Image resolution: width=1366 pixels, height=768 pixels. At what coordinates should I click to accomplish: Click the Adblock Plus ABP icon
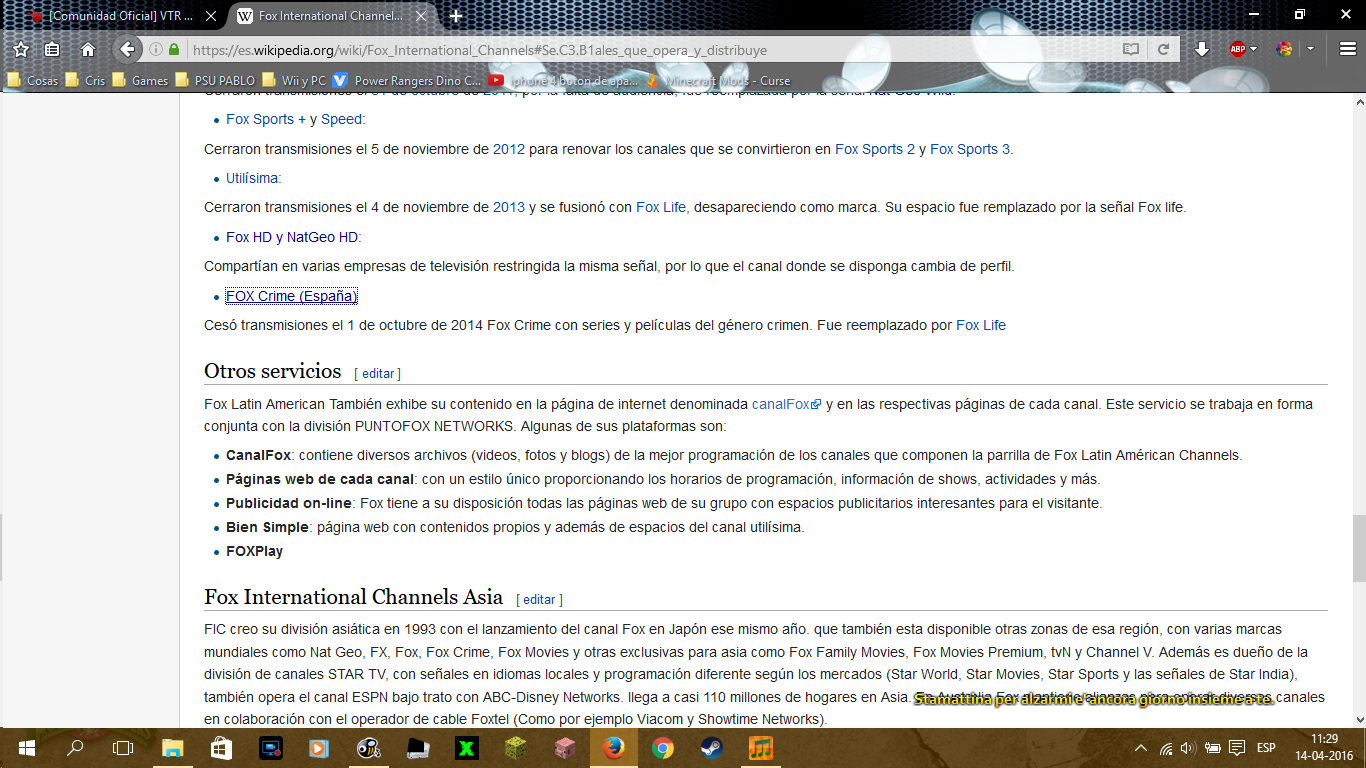[x=1237, y=49]
